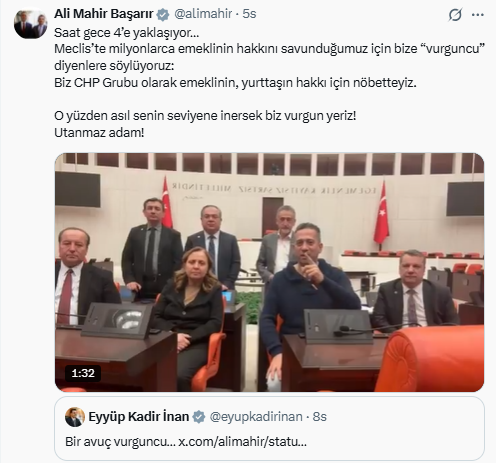Click the 'O yüzden asıl senin seviyene' sentence
The image size is (496, 463).
[205, 116]
